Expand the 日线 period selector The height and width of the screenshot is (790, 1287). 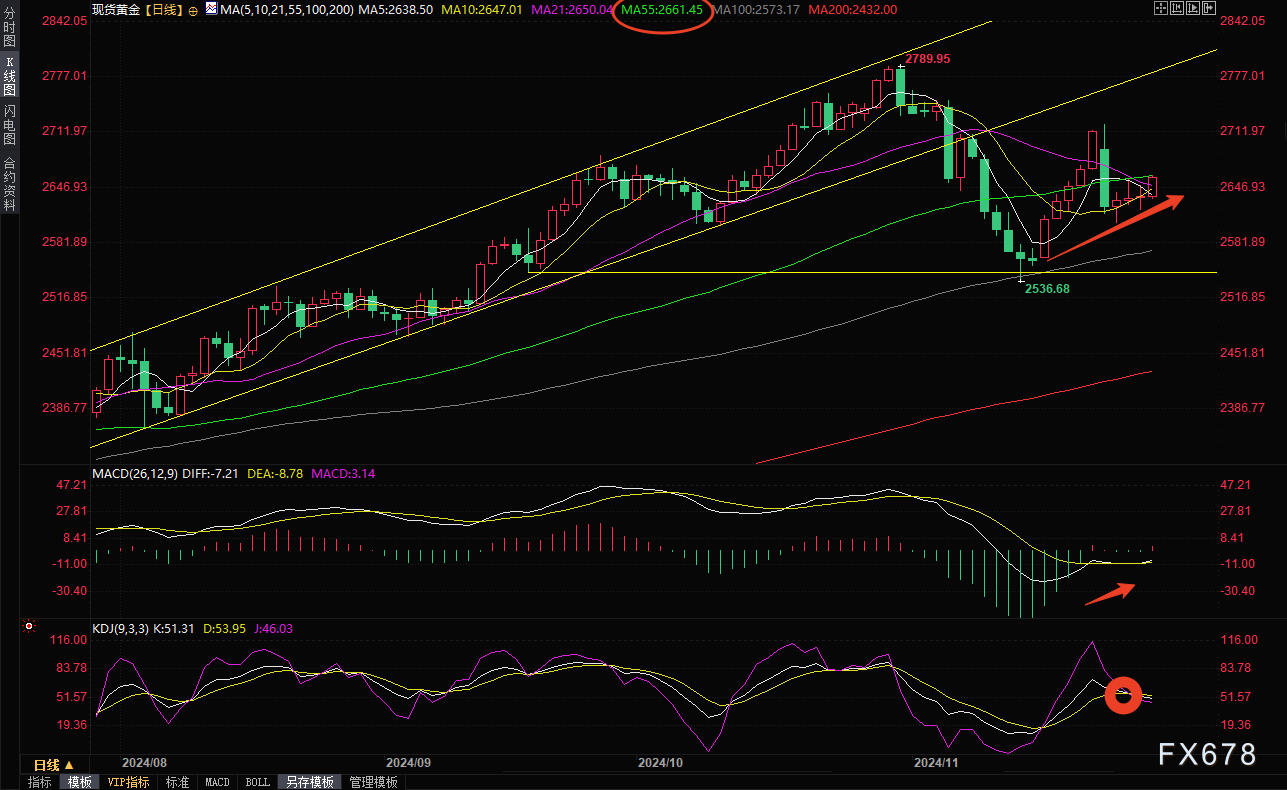[47, 764]
